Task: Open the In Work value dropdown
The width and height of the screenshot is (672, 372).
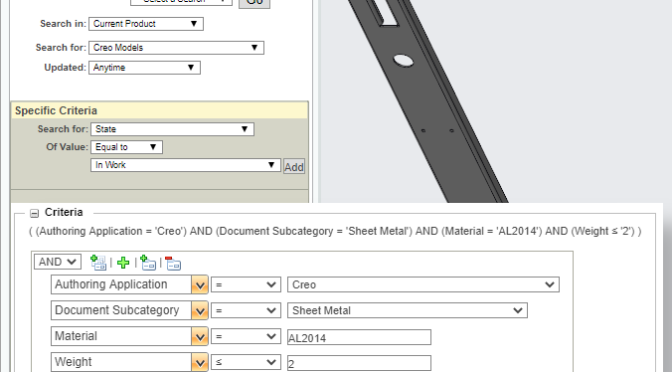Action: click(x=186, y=165)
